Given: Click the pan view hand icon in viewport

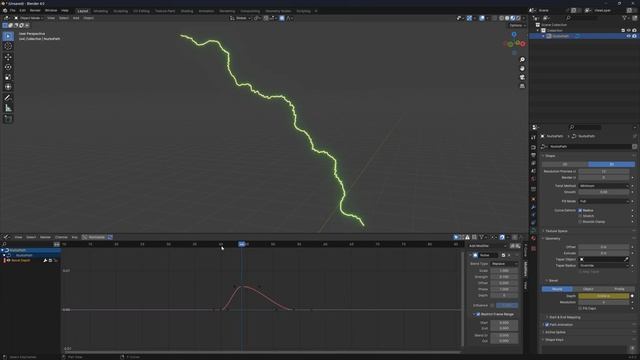Looking at the screenshot, I should coord(522,69).
